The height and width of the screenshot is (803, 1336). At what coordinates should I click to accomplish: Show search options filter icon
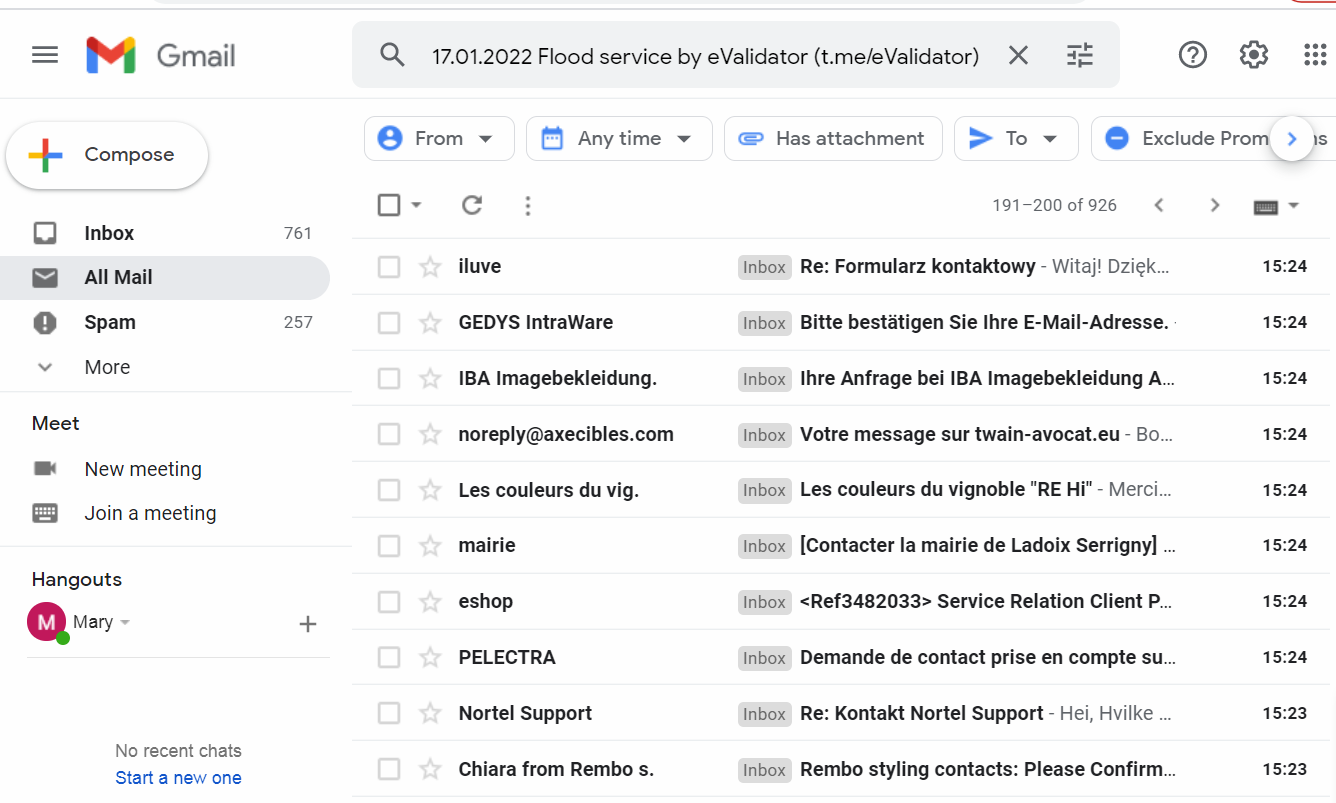coord(1080,56)
